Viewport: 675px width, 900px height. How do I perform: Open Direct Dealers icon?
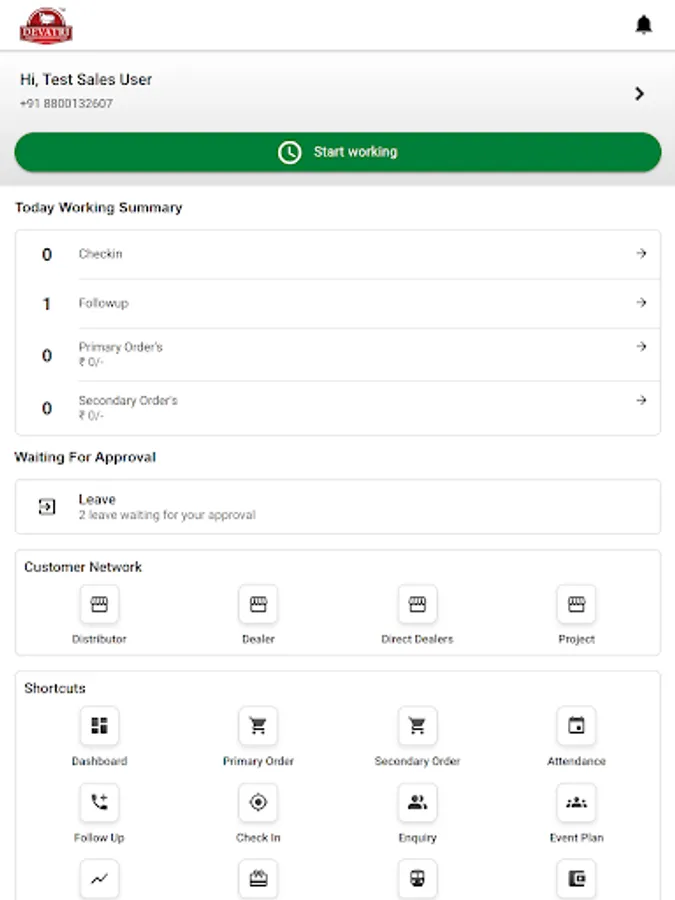[417, 605]
